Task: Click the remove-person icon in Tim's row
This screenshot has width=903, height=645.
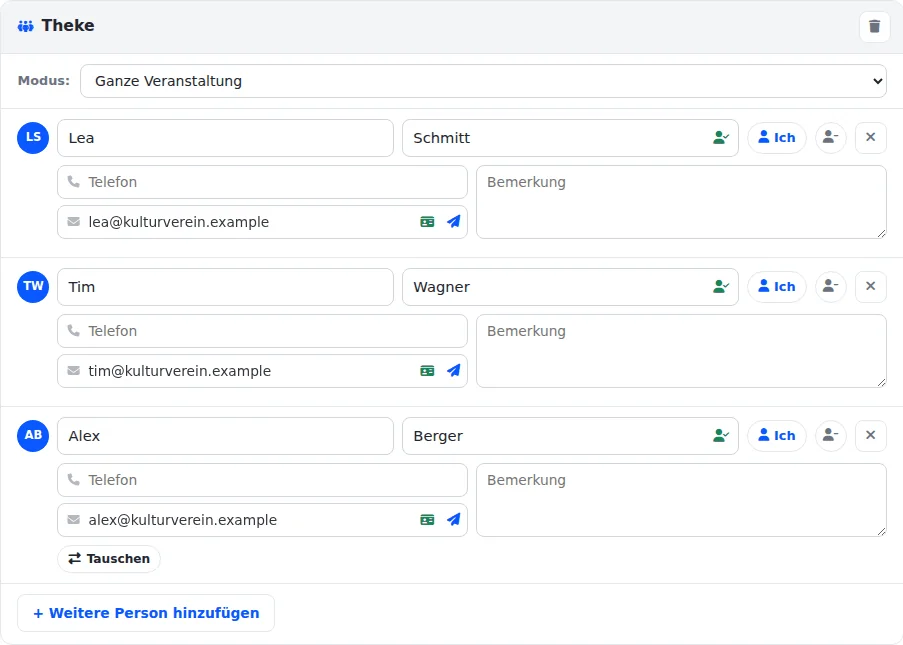Action: [x=830, y=287]
